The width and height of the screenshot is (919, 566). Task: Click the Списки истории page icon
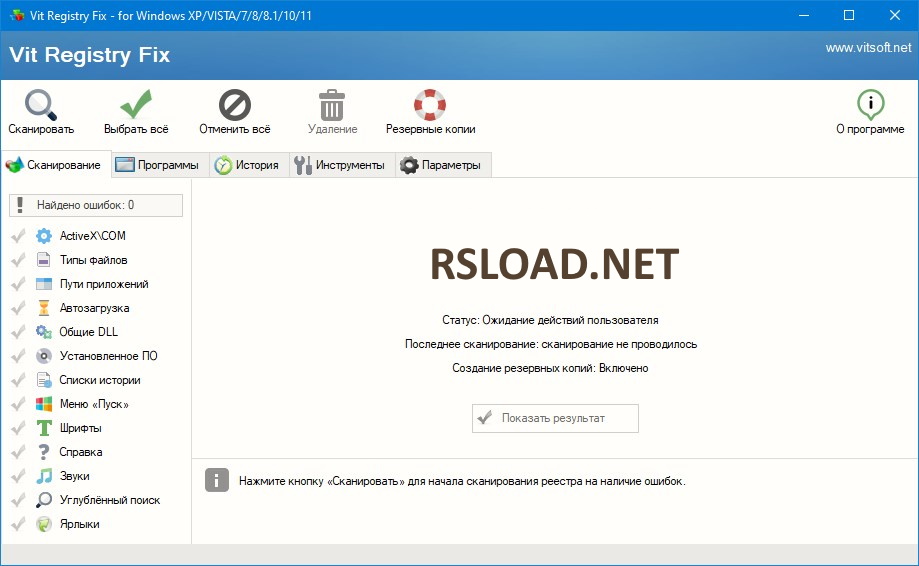coord(43,380)
